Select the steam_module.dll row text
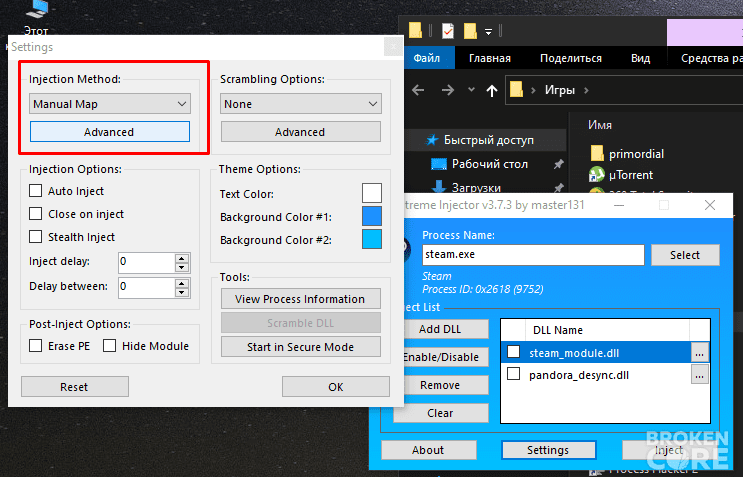This screenshot has height=477, width=743. tap(574, 353)
